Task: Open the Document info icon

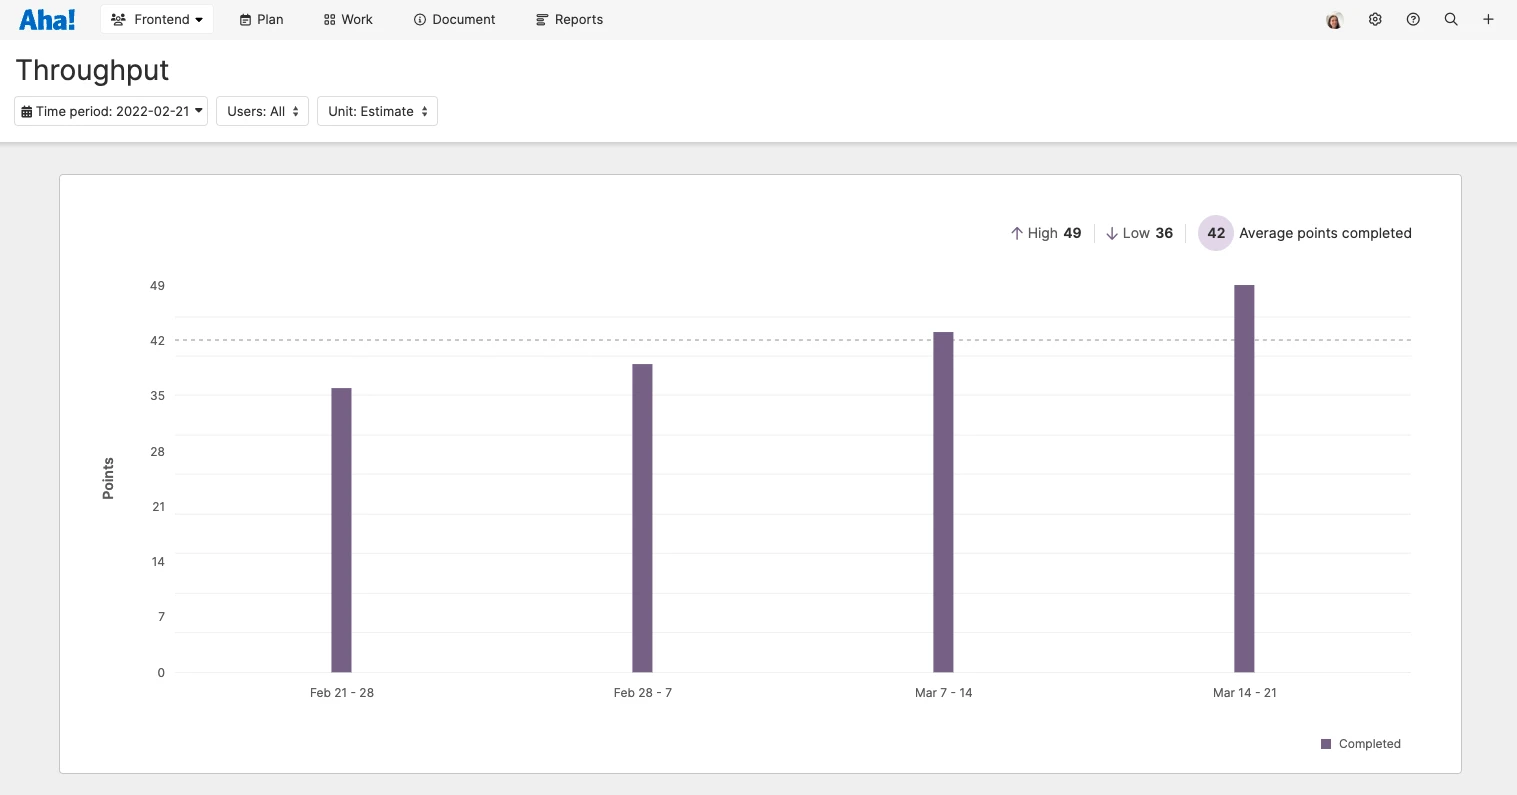Action: pyautogui.click(x=420, y=19)
